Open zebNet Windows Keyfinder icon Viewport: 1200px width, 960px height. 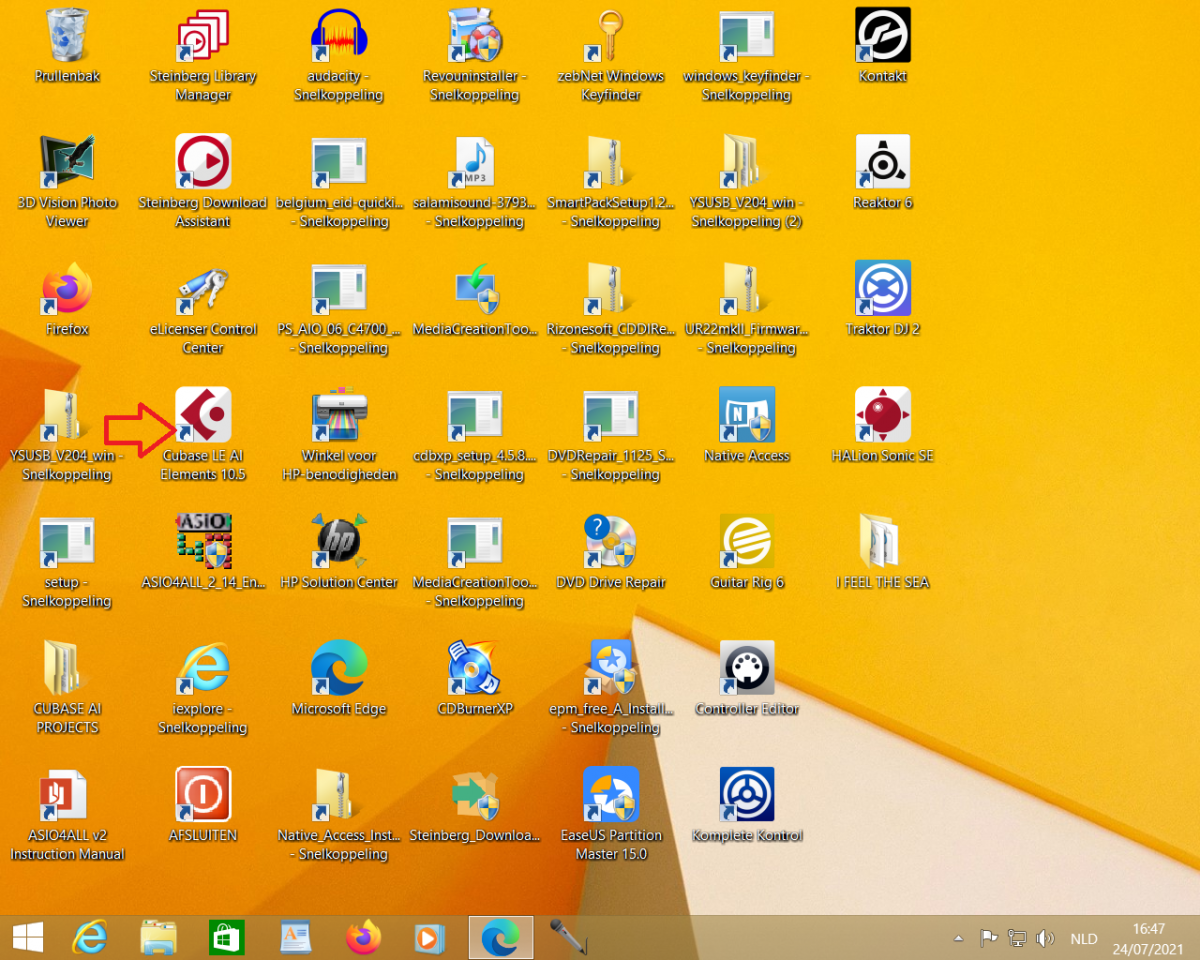tap(611, 35)
